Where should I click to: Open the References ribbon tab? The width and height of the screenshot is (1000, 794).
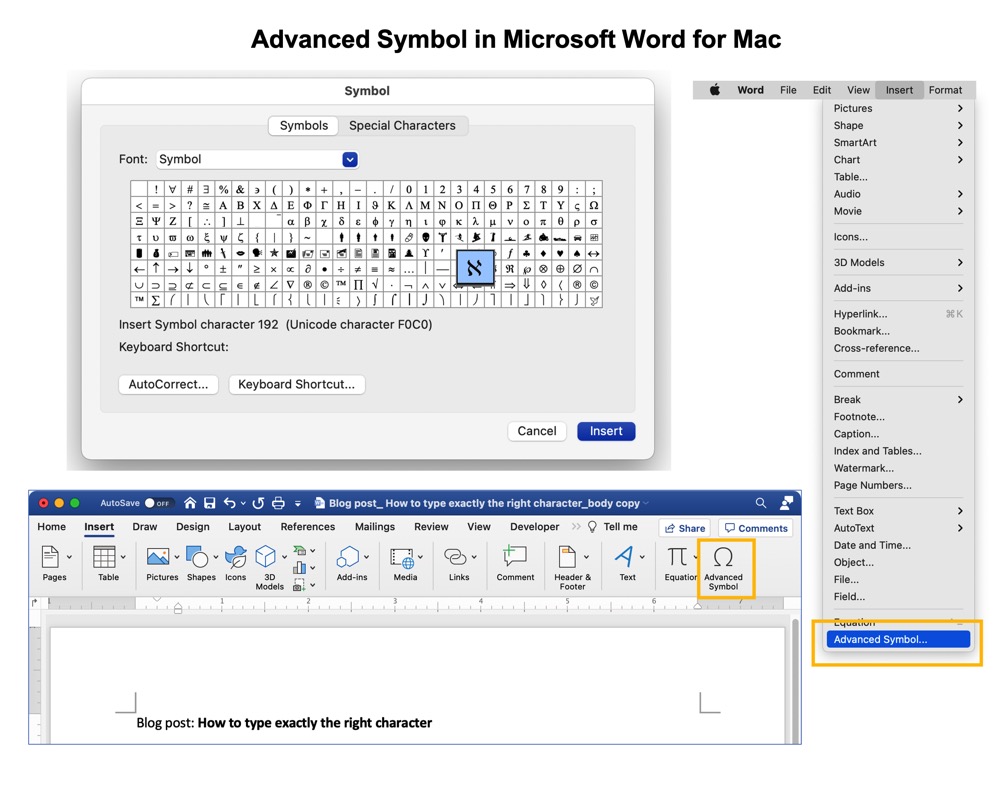click(307, 527)
